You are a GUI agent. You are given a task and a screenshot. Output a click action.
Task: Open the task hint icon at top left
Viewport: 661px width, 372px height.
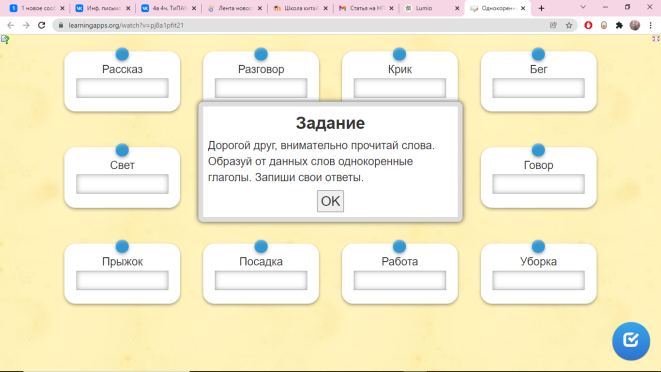[5, 40]
